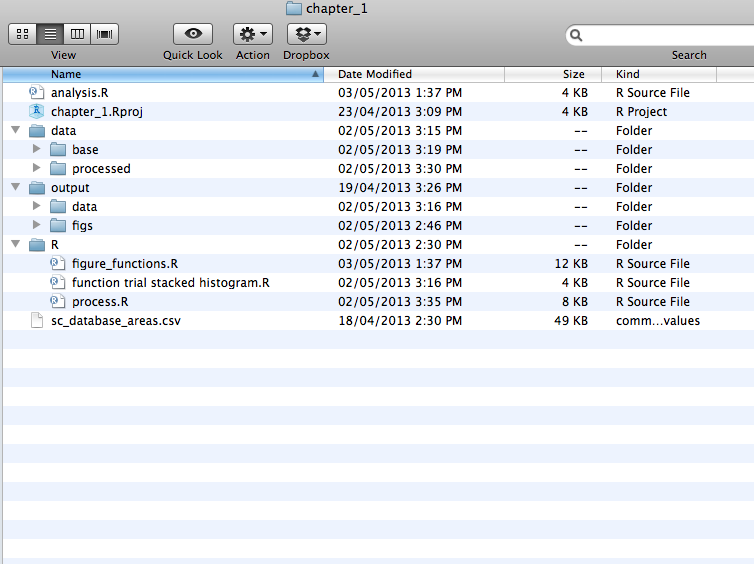754x564 pixels.
Task: Click the magnifier icon in search
Action: 576,35
